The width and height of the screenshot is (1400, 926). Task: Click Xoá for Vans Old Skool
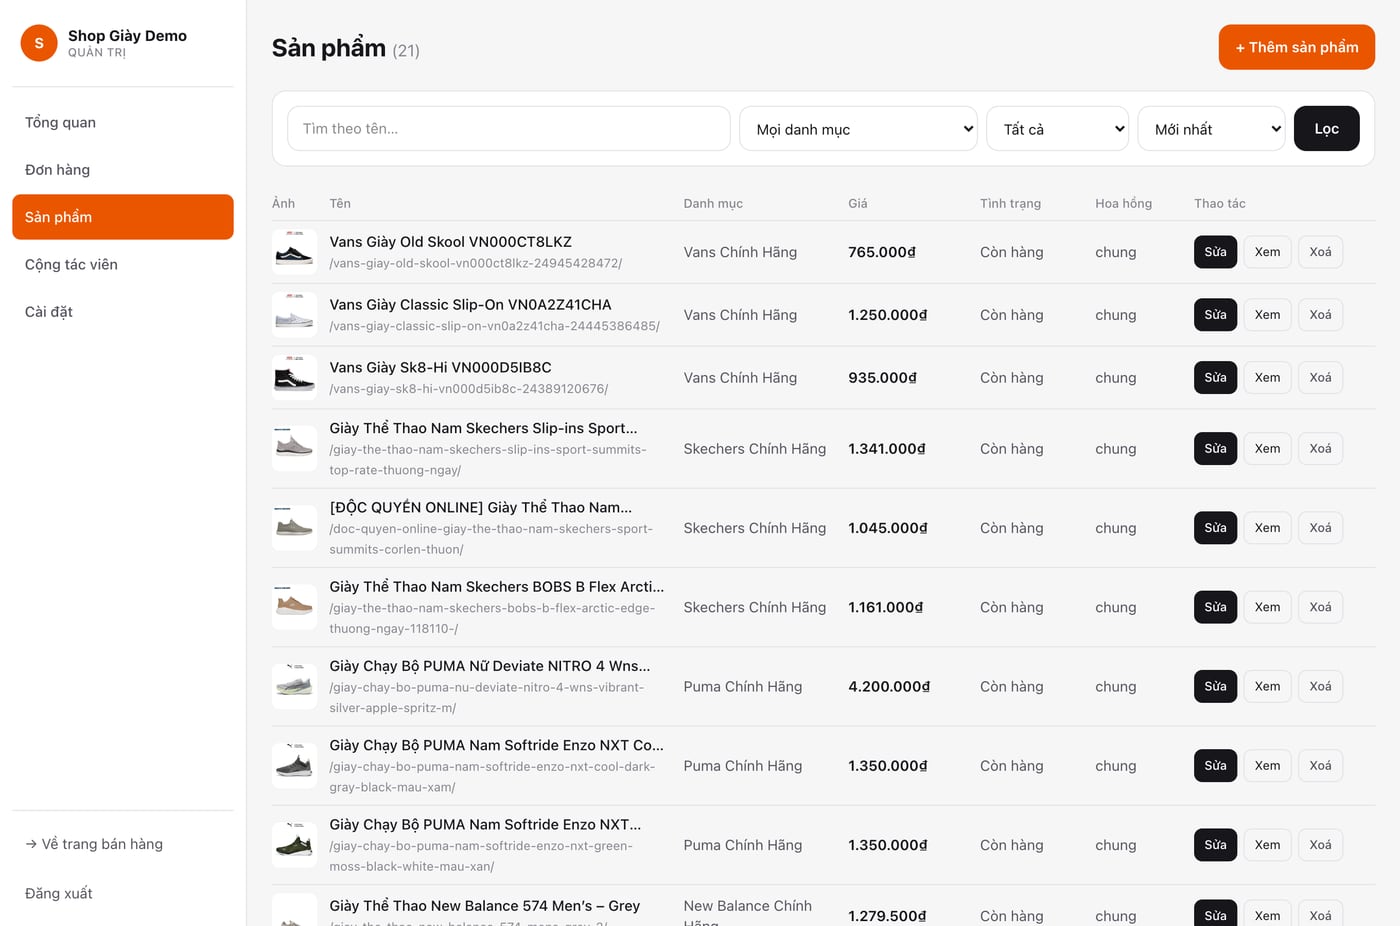tap(1320, 252)
